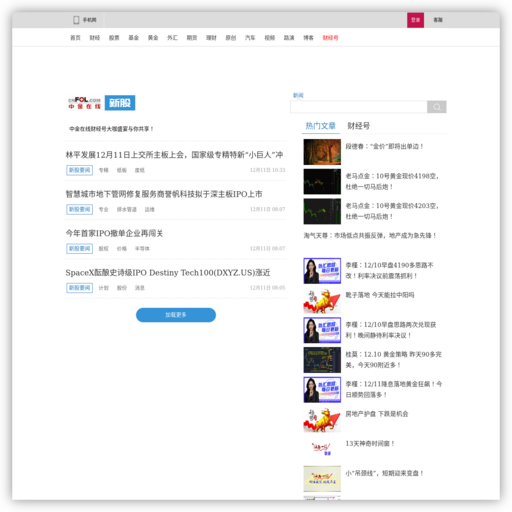Switch to the 财经号 sidebar tab
The height and width of the screenshot is (512, 512).
359,126
